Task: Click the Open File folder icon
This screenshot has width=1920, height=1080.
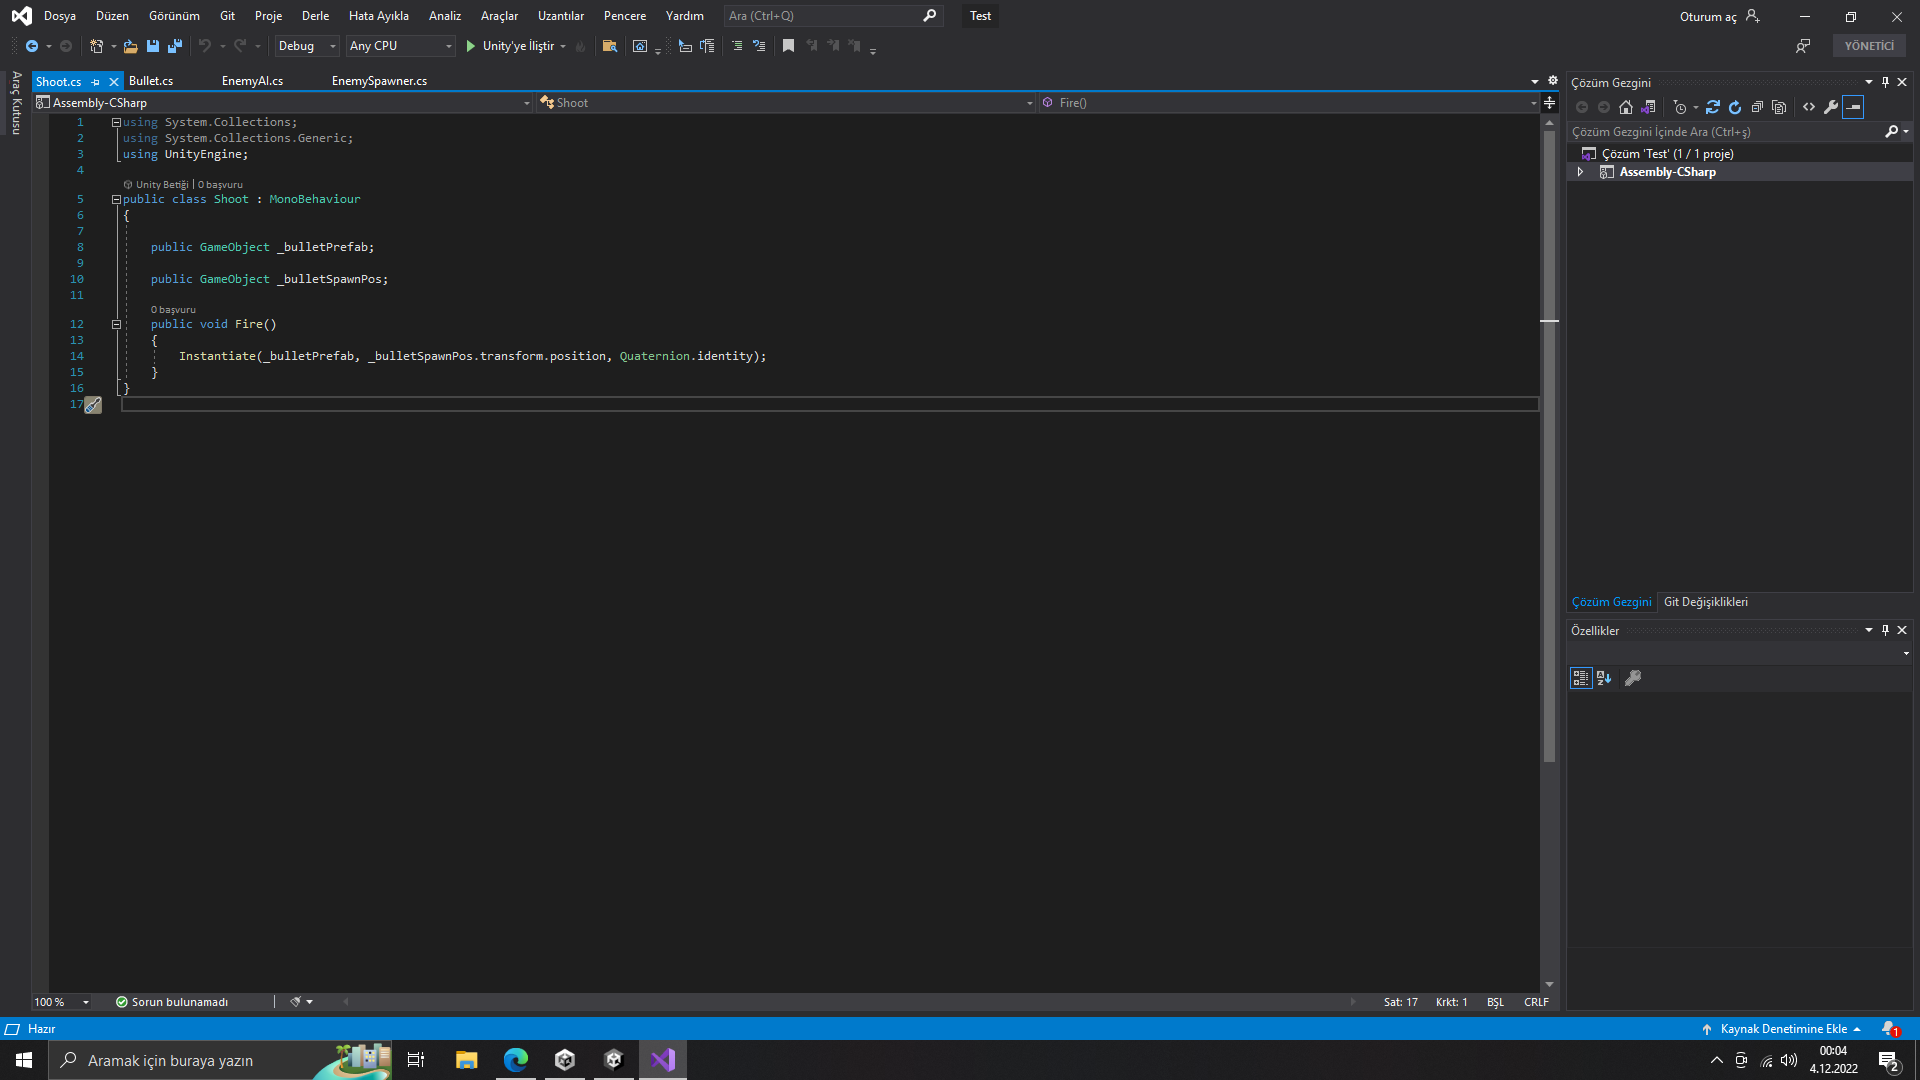Action: pos(130,46)
